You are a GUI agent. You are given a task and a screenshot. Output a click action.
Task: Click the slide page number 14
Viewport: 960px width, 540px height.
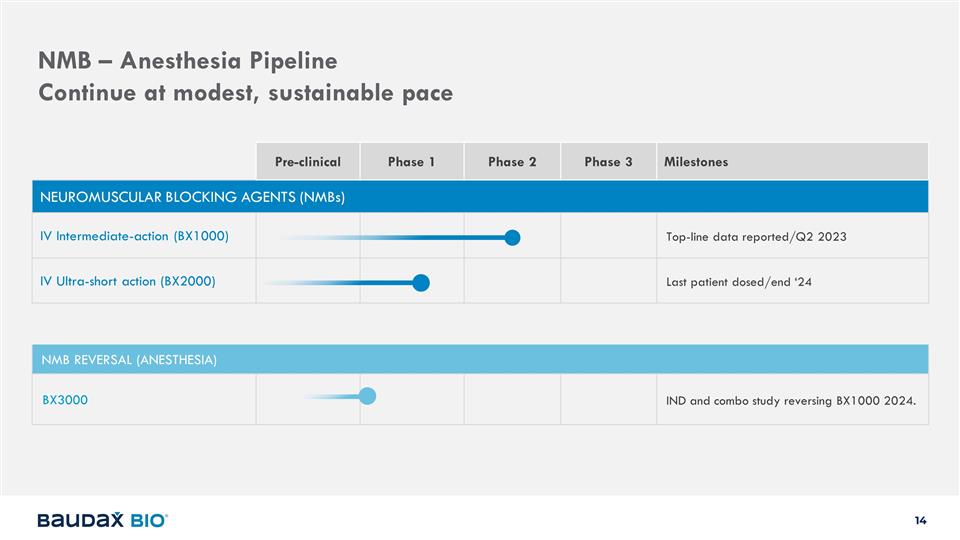[920, 520]
